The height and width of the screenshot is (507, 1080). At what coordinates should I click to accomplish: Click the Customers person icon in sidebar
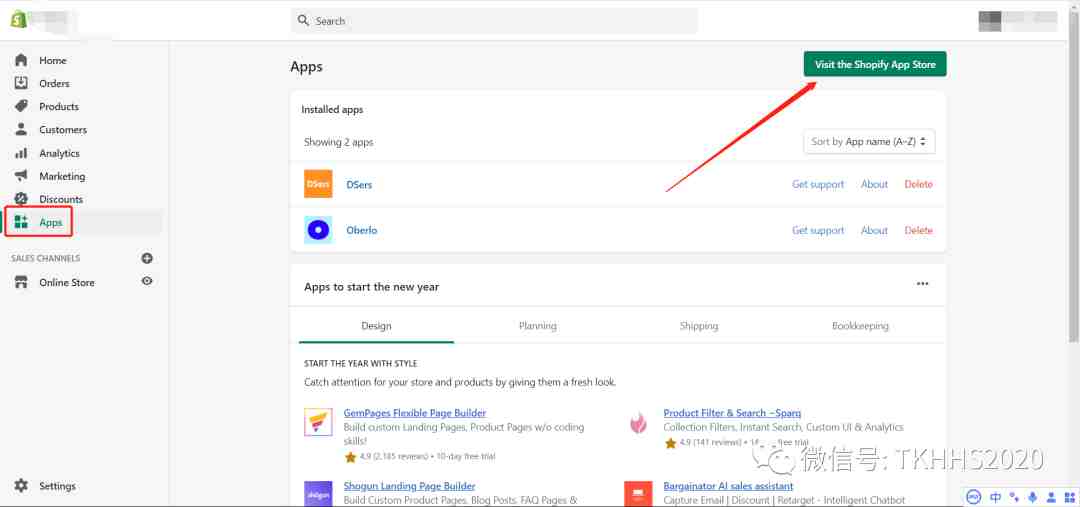(x=21, y=130)
